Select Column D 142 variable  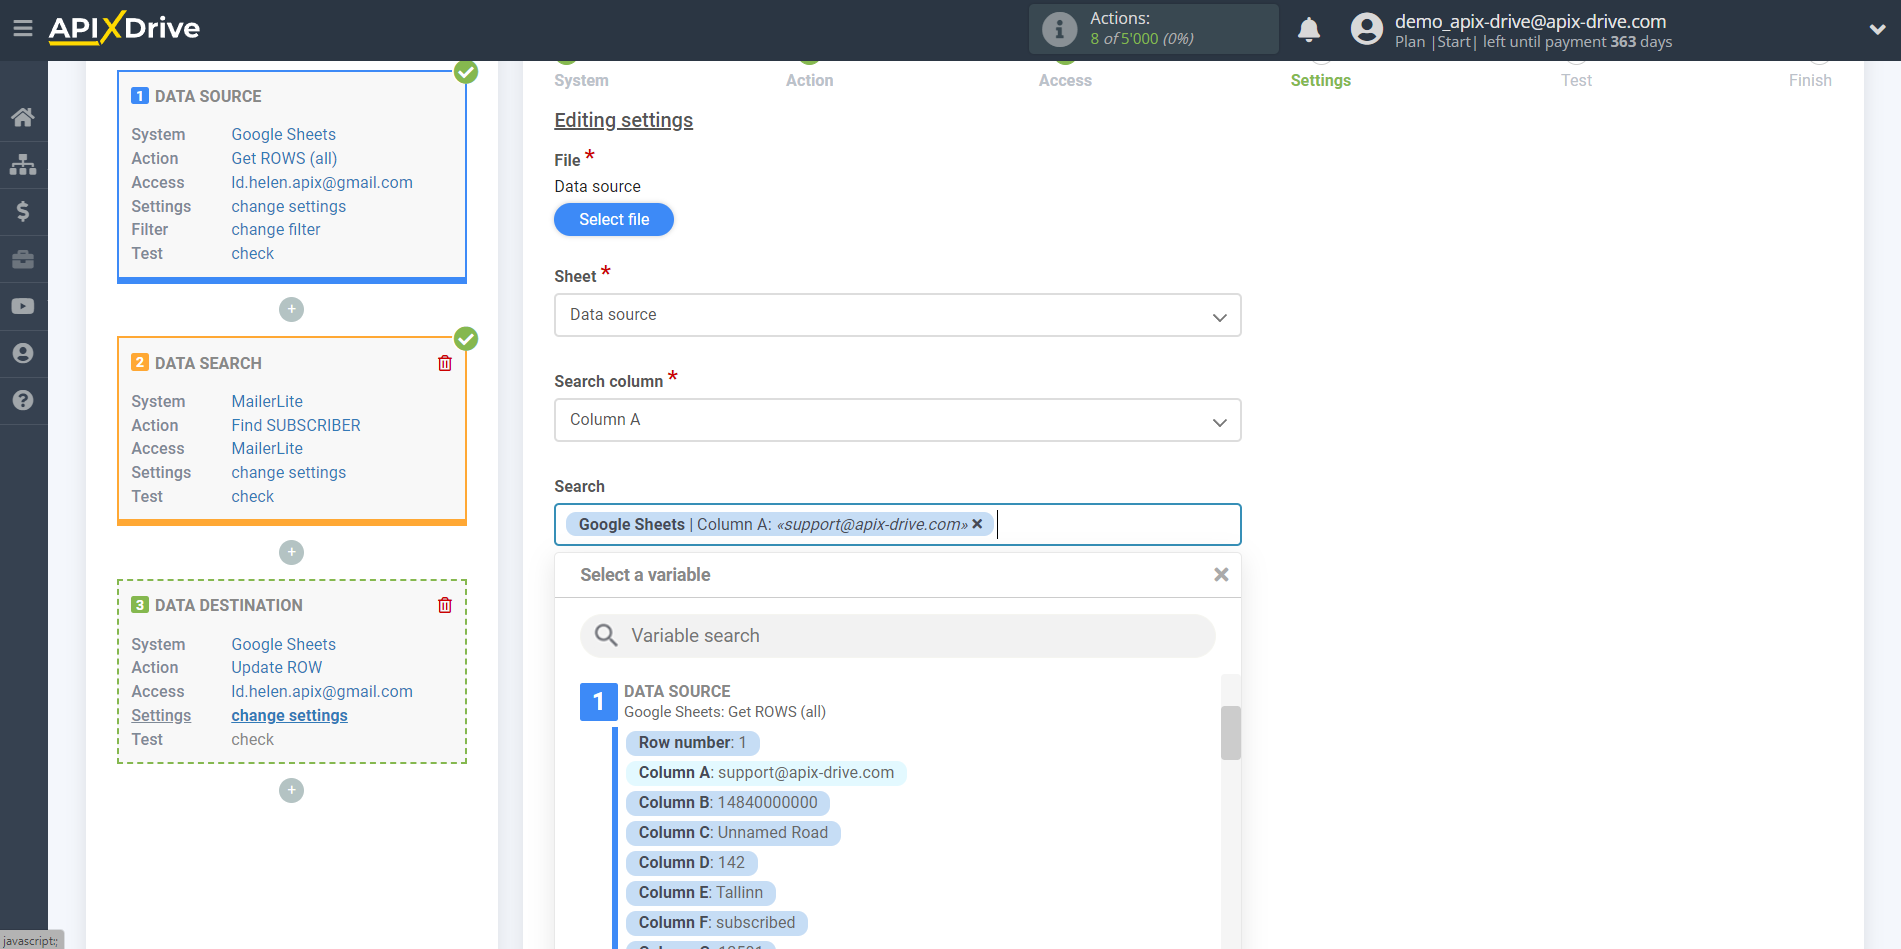click(692, 863)
